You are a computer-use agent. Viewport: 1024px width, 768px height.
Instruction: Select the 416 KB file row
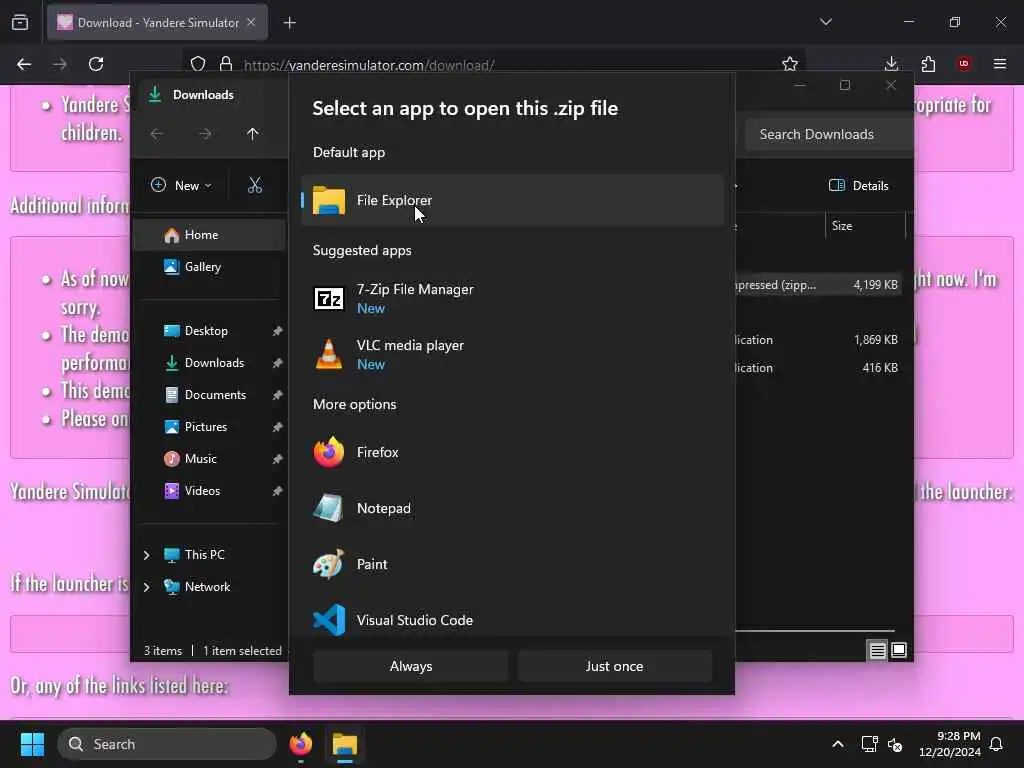point(818,368)
